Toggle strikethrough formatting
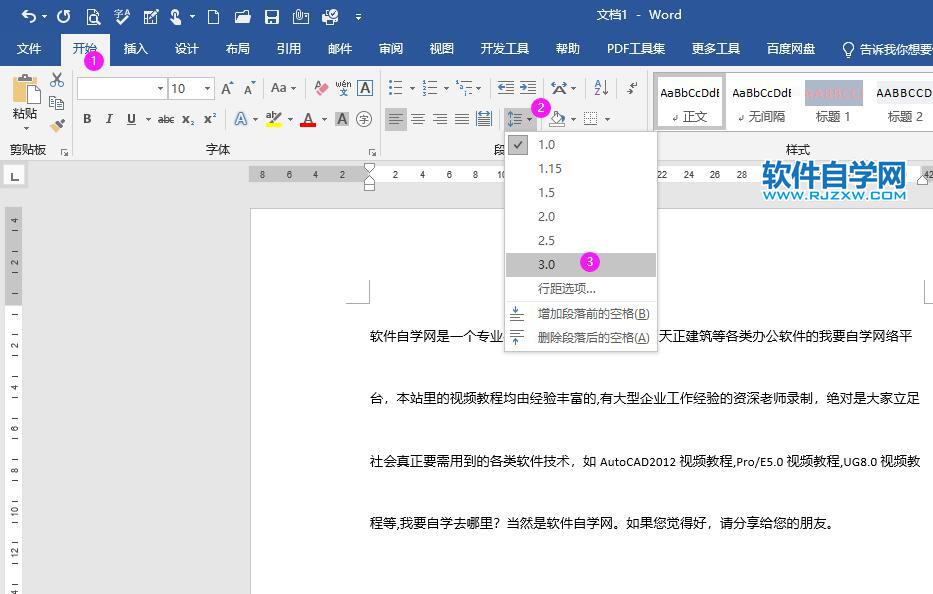 point(167,117)
